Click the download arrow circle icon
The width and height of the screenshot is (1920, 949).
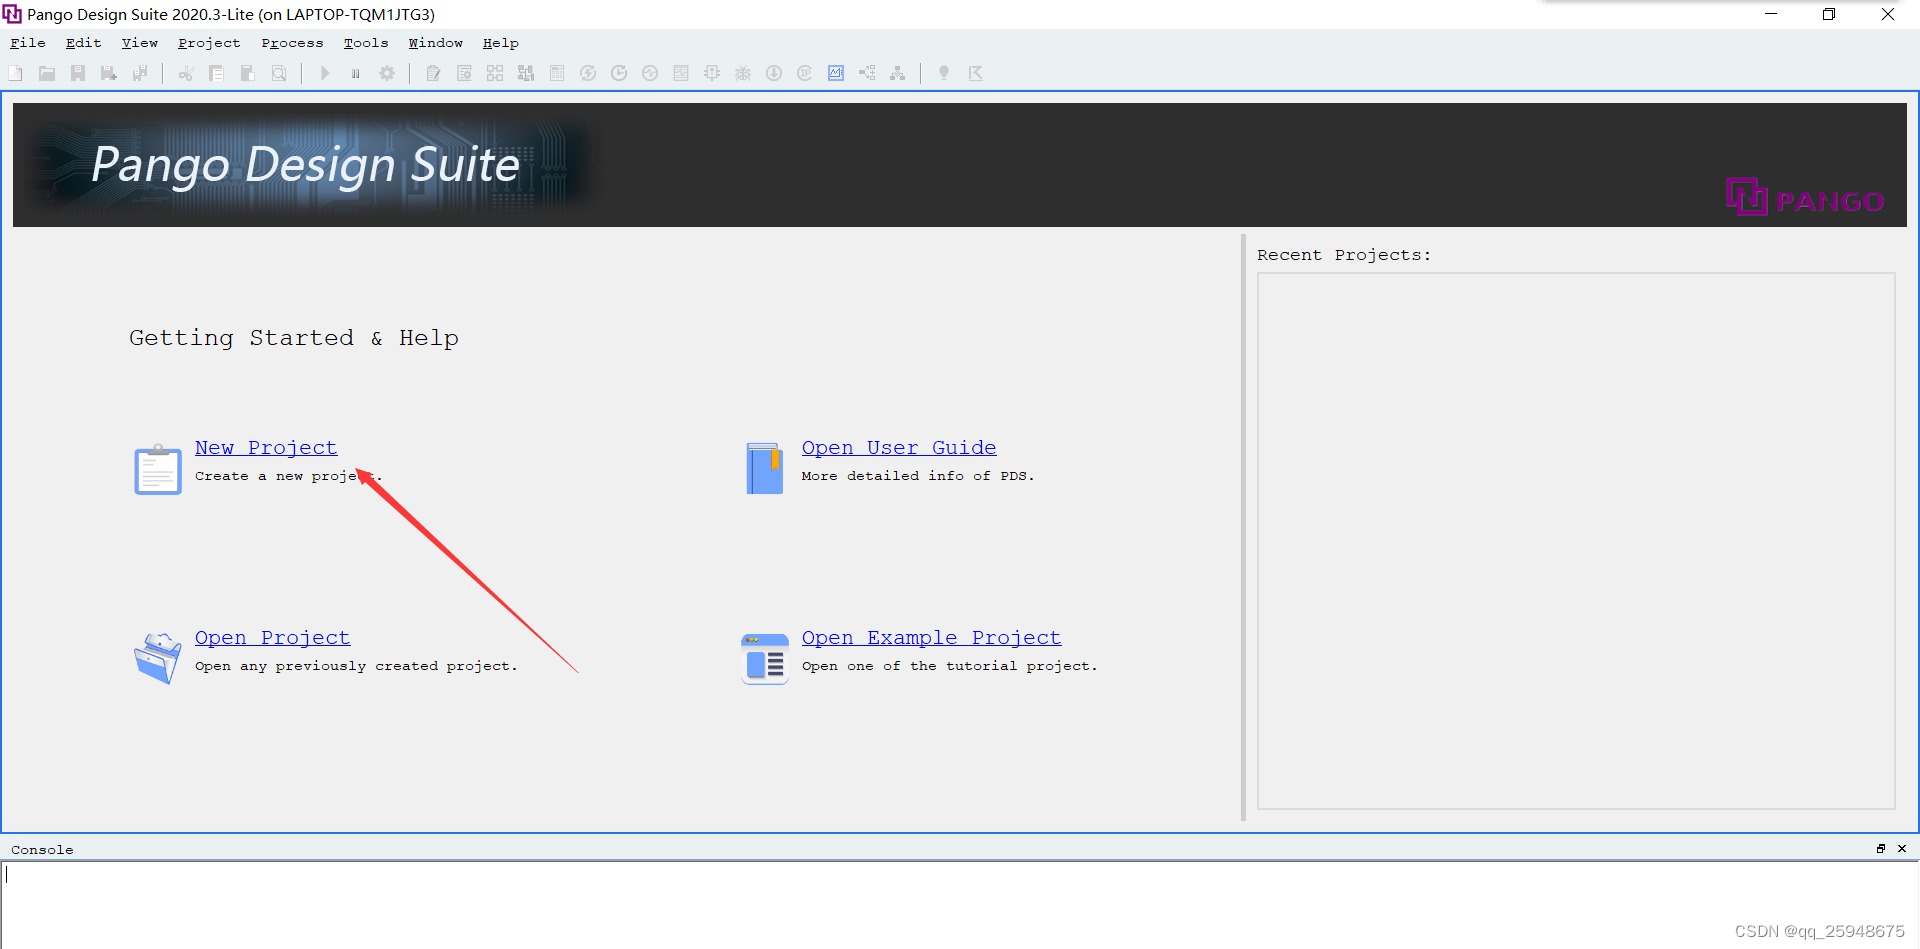(x=774, y=73)
